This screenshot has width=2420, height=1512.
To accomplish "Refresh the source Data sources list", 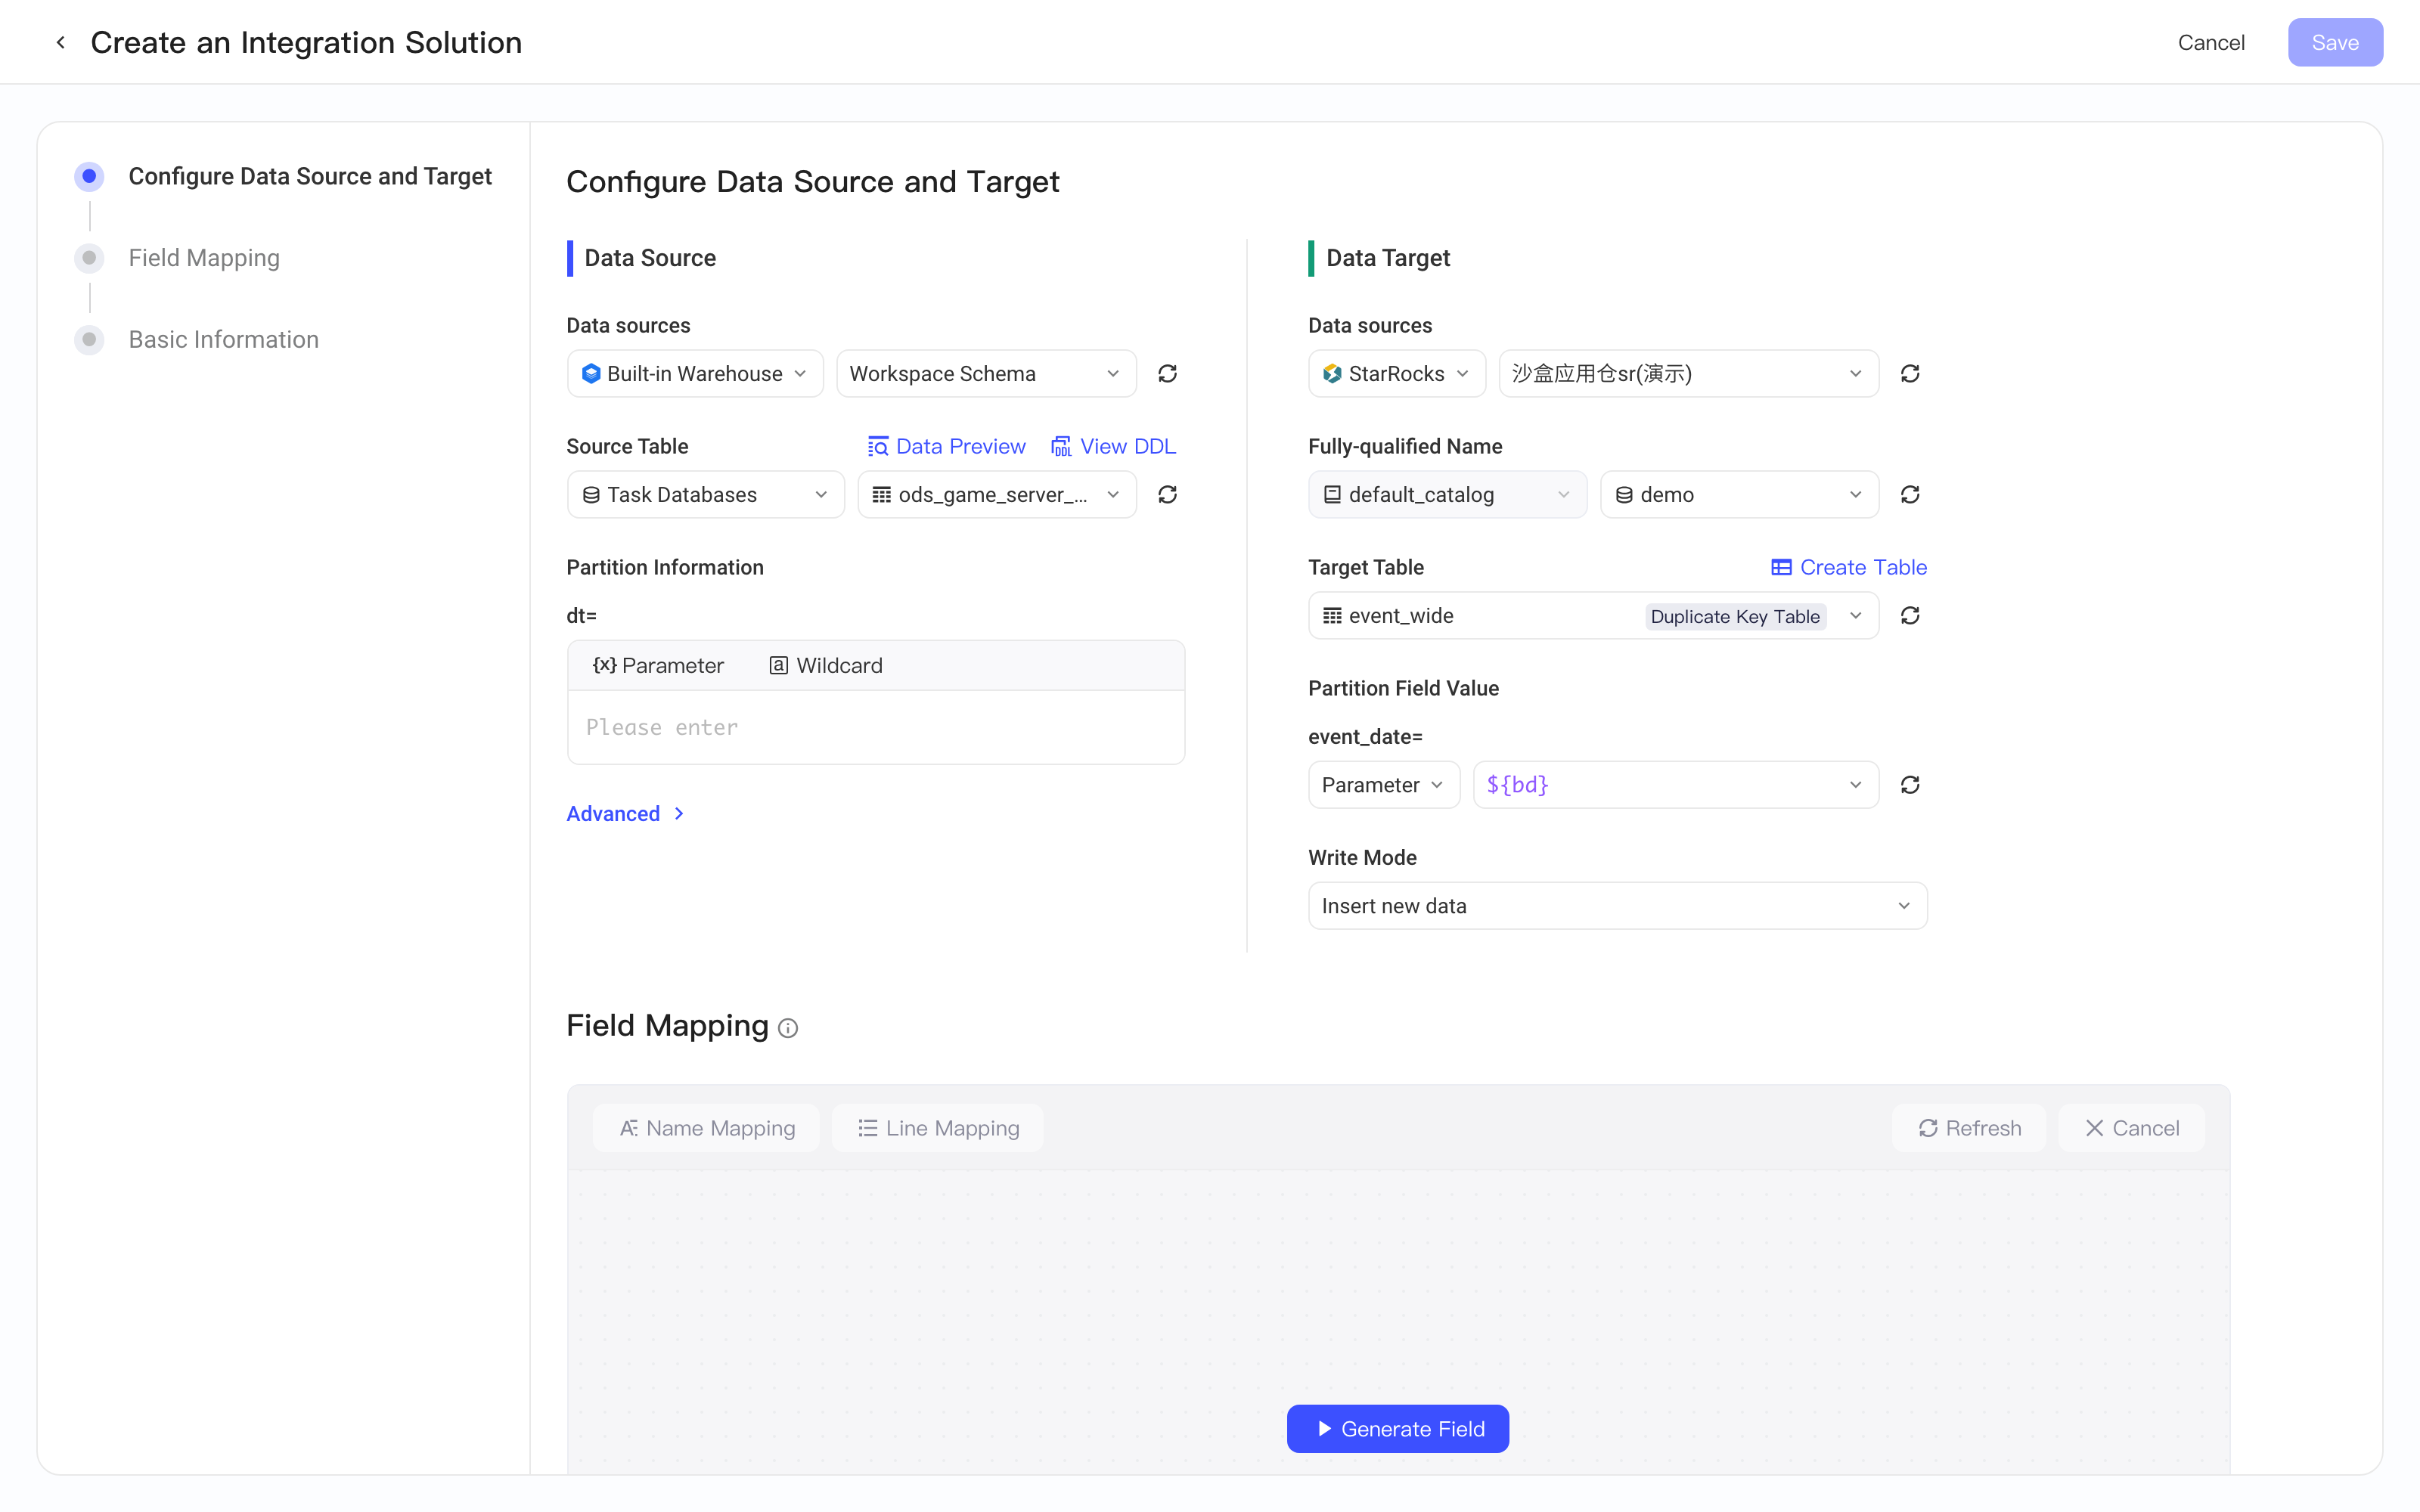I will 1167,373.
